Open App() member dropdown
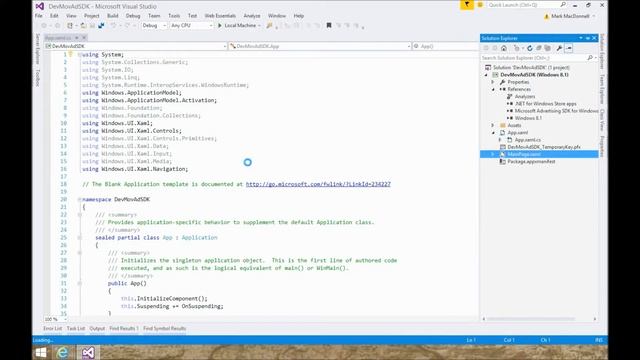Image resolution: width=640 pixels, height=360 pixels. point(445,46)
